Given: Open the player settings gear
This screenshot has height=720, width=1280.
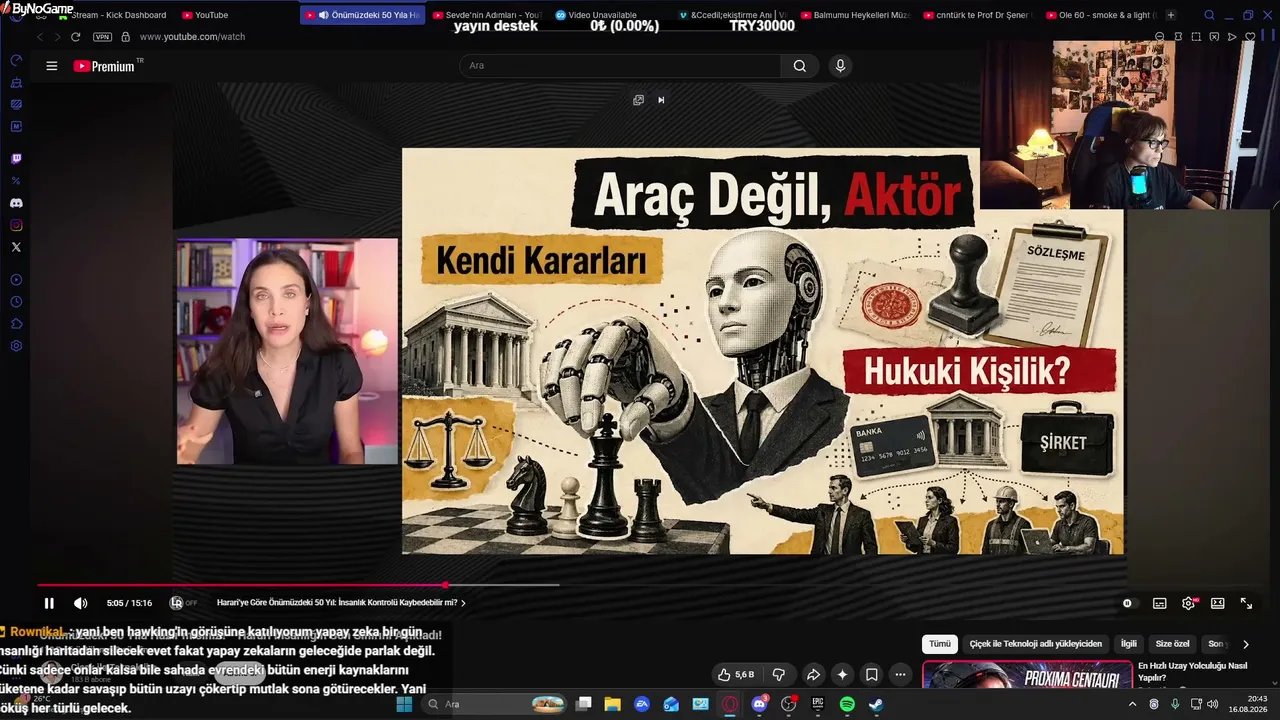Looking at the screenshot, I should [x=1189, y=603].
